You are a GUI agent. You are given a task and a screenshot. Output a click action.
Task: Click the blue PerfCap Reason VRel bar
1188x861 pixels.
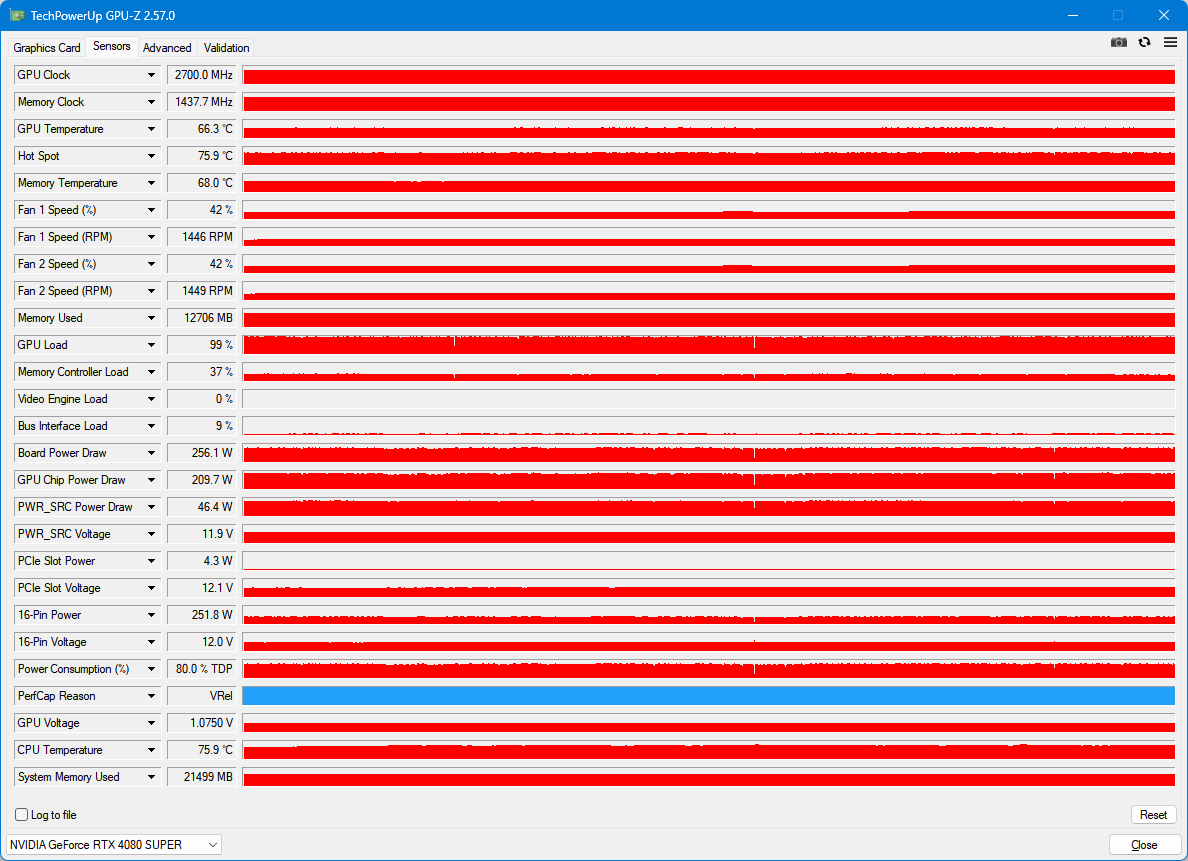point(708,696)
